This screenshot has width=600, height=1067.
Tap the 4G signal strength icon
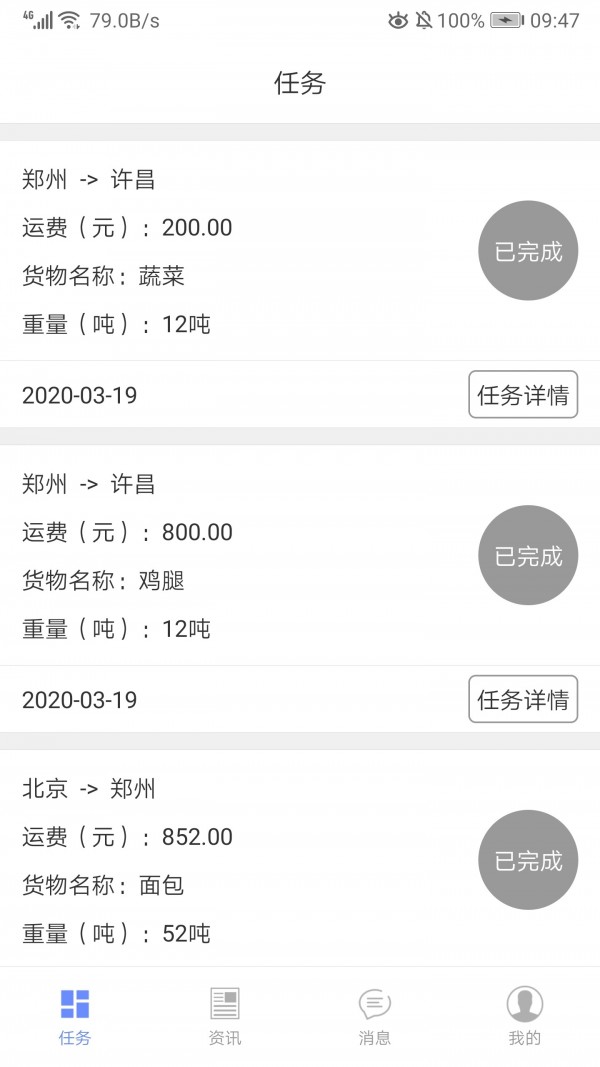[37, 20]
